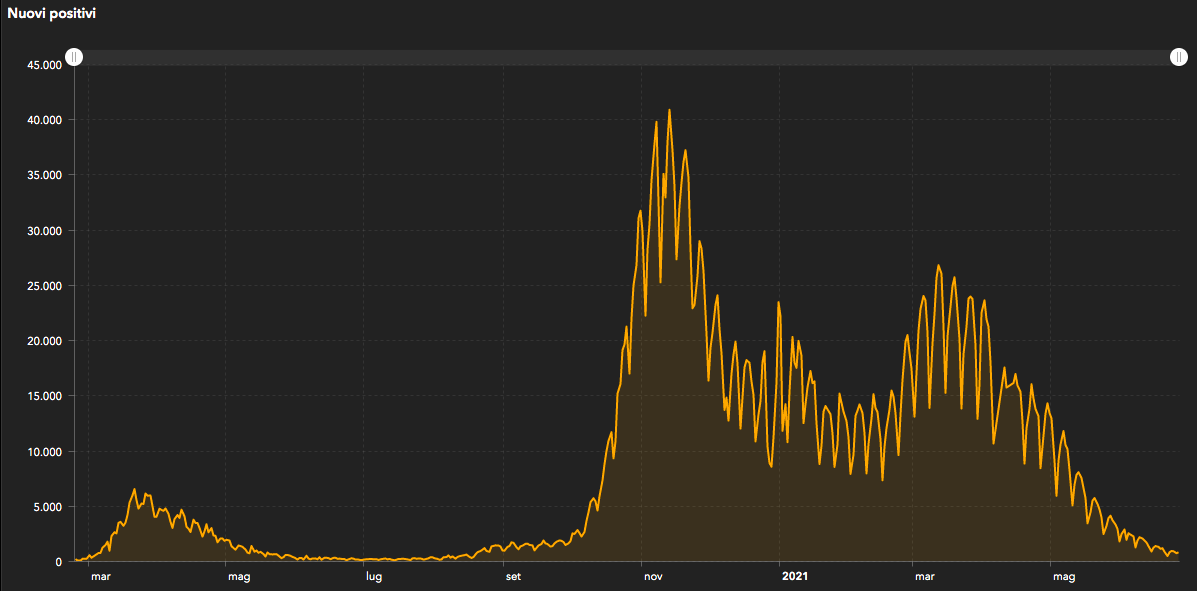The image size is (1197, 591).
Task: Click the bold '2021' year label
Action: (x=794, y=576)
